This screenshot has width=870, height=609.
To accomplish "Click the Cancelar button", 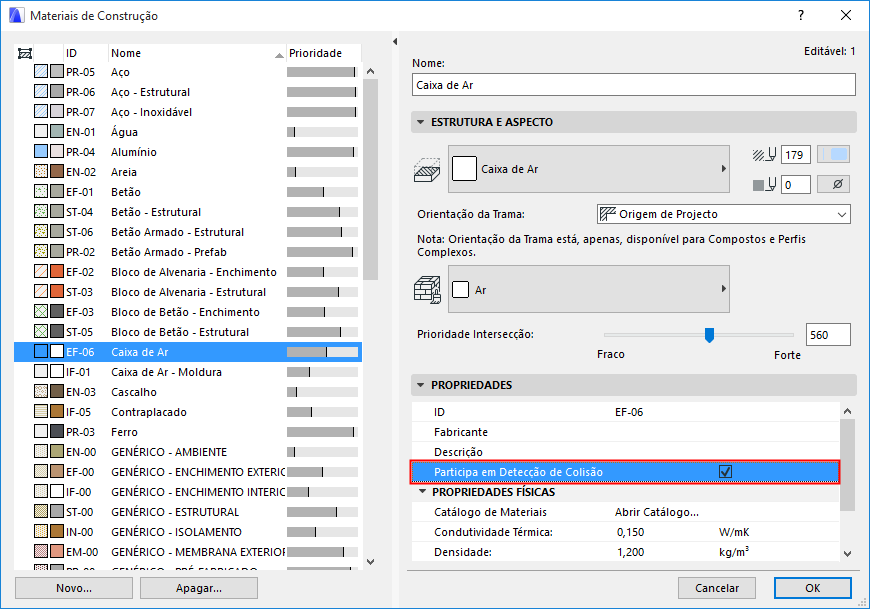I will [x=717, y=588].
